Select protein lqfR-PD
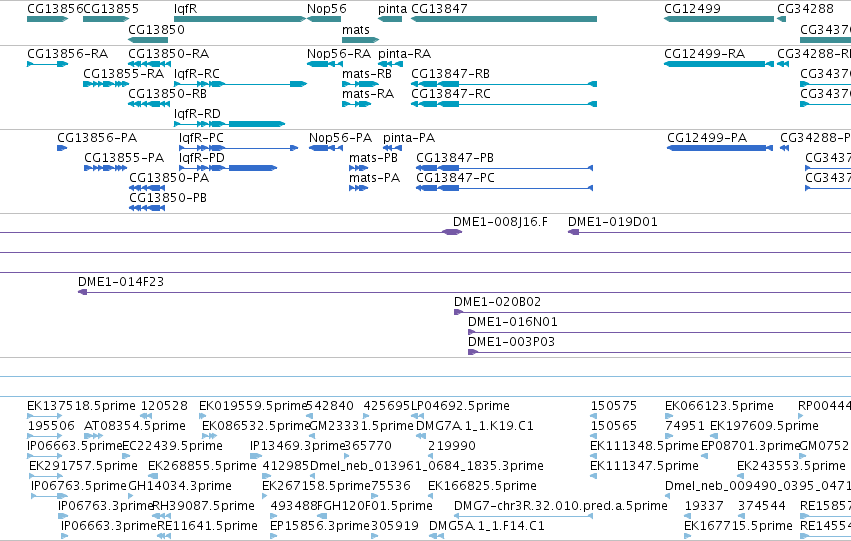 (x=228, y=168)
